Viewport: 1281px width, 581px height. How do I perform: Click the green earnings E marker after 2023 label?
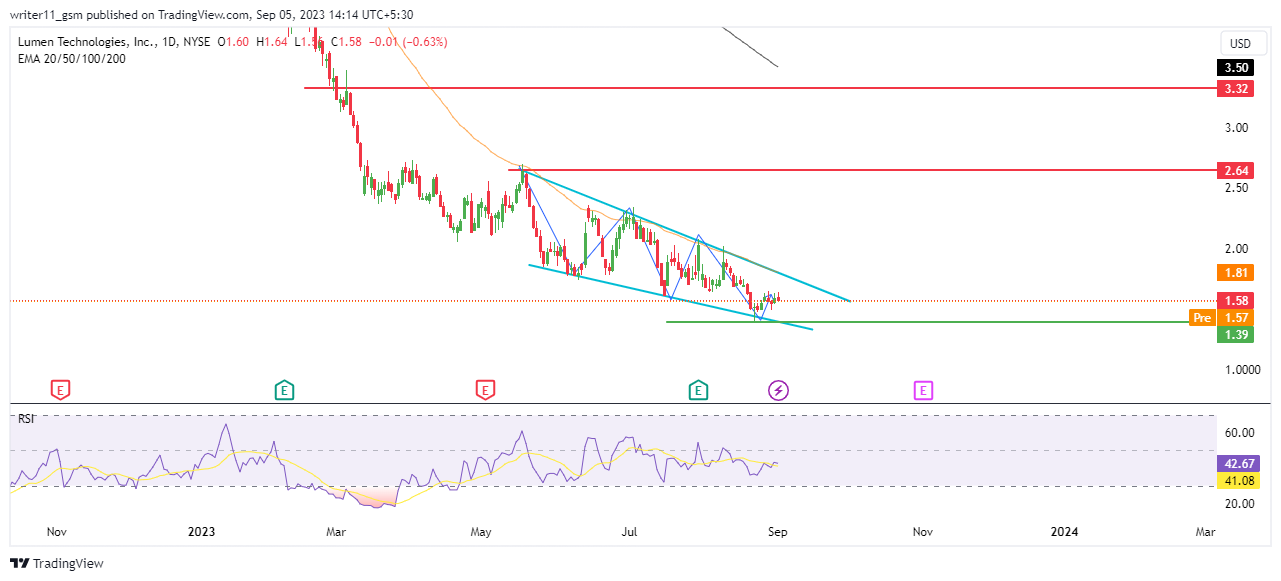point(285,390)
